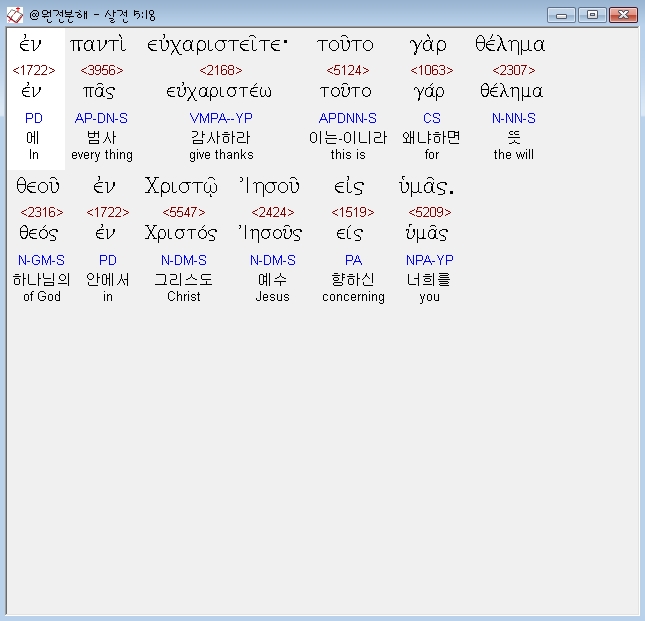Minimize the 원전분해 window
The width and height of the screenshot is (645, 621).
tap(561, 15)
